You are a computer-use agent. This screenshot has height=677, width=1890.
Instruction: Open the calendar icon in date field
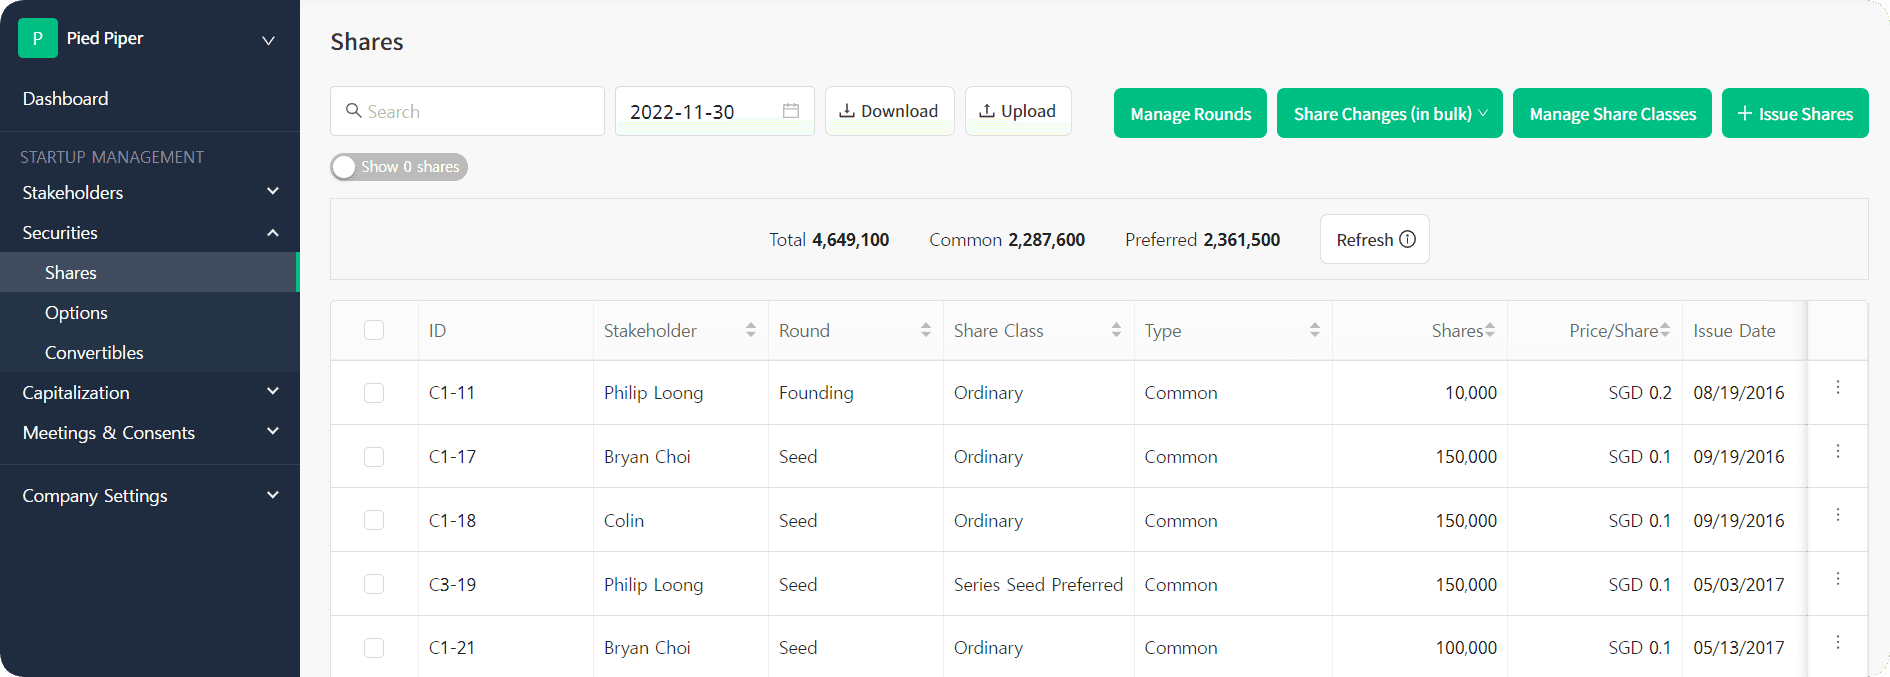[x=791, y=111]
